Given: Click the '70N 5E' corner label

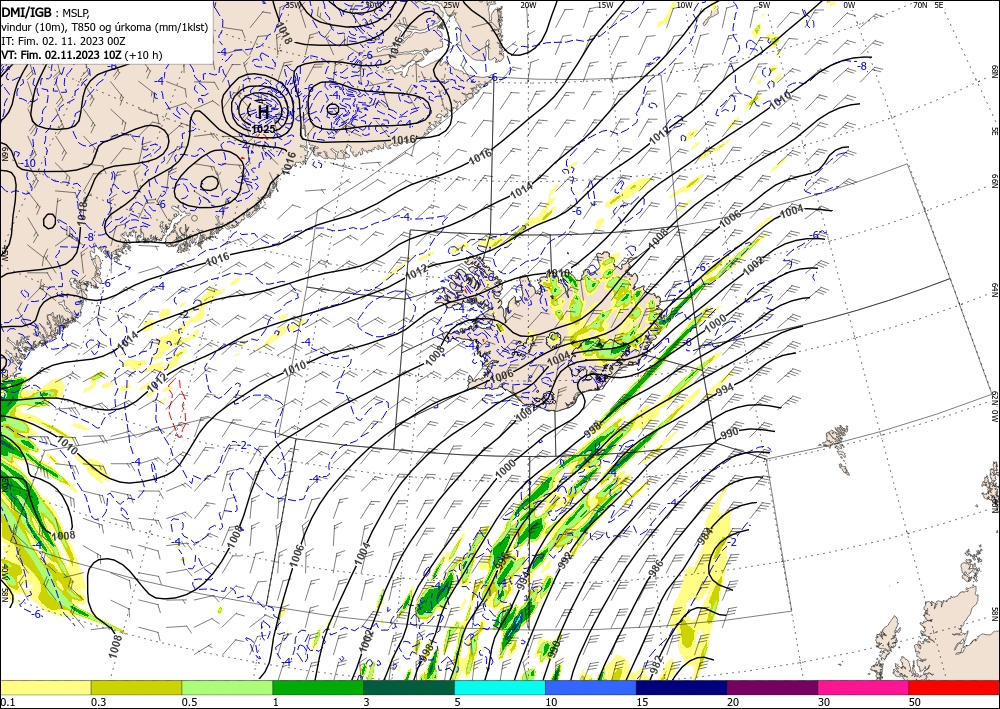Looking at the screenshot, I should pos(928,5).
